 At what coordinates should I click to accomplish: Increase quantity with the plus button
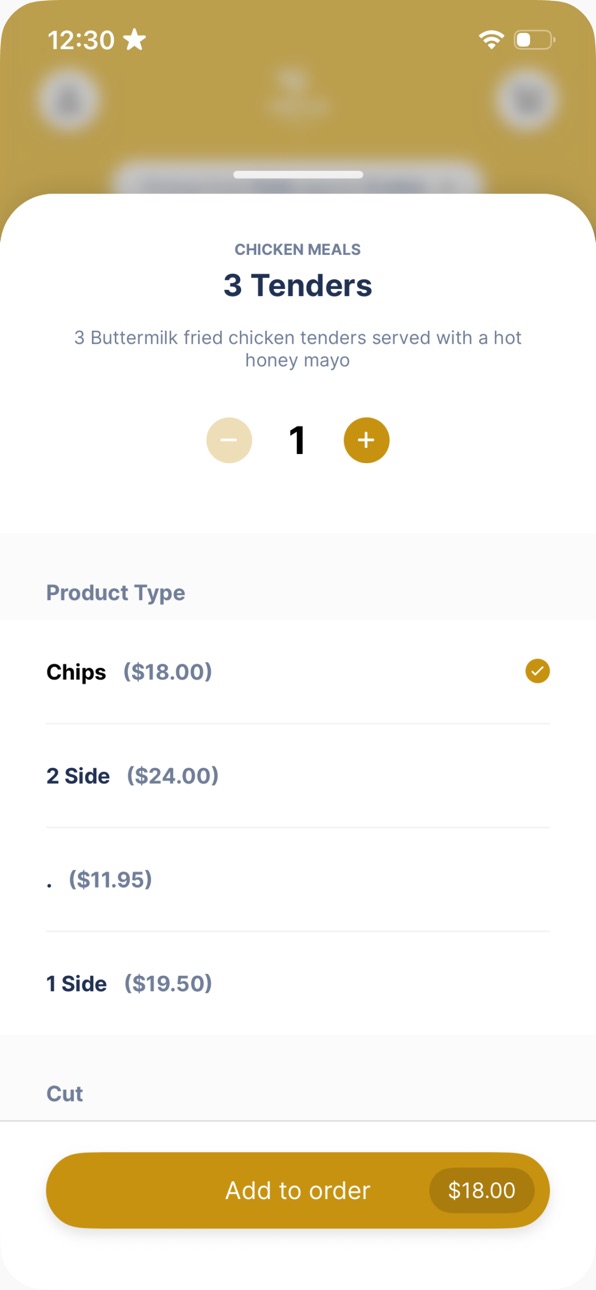[366, 440]
